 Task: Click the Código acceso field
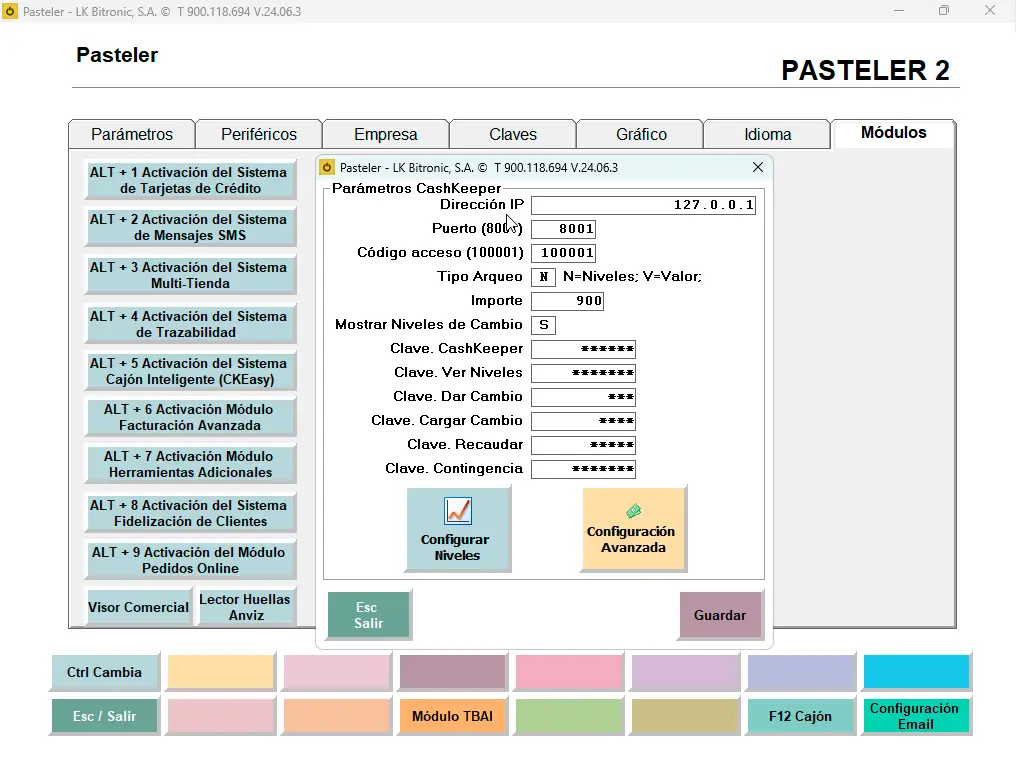563,253
